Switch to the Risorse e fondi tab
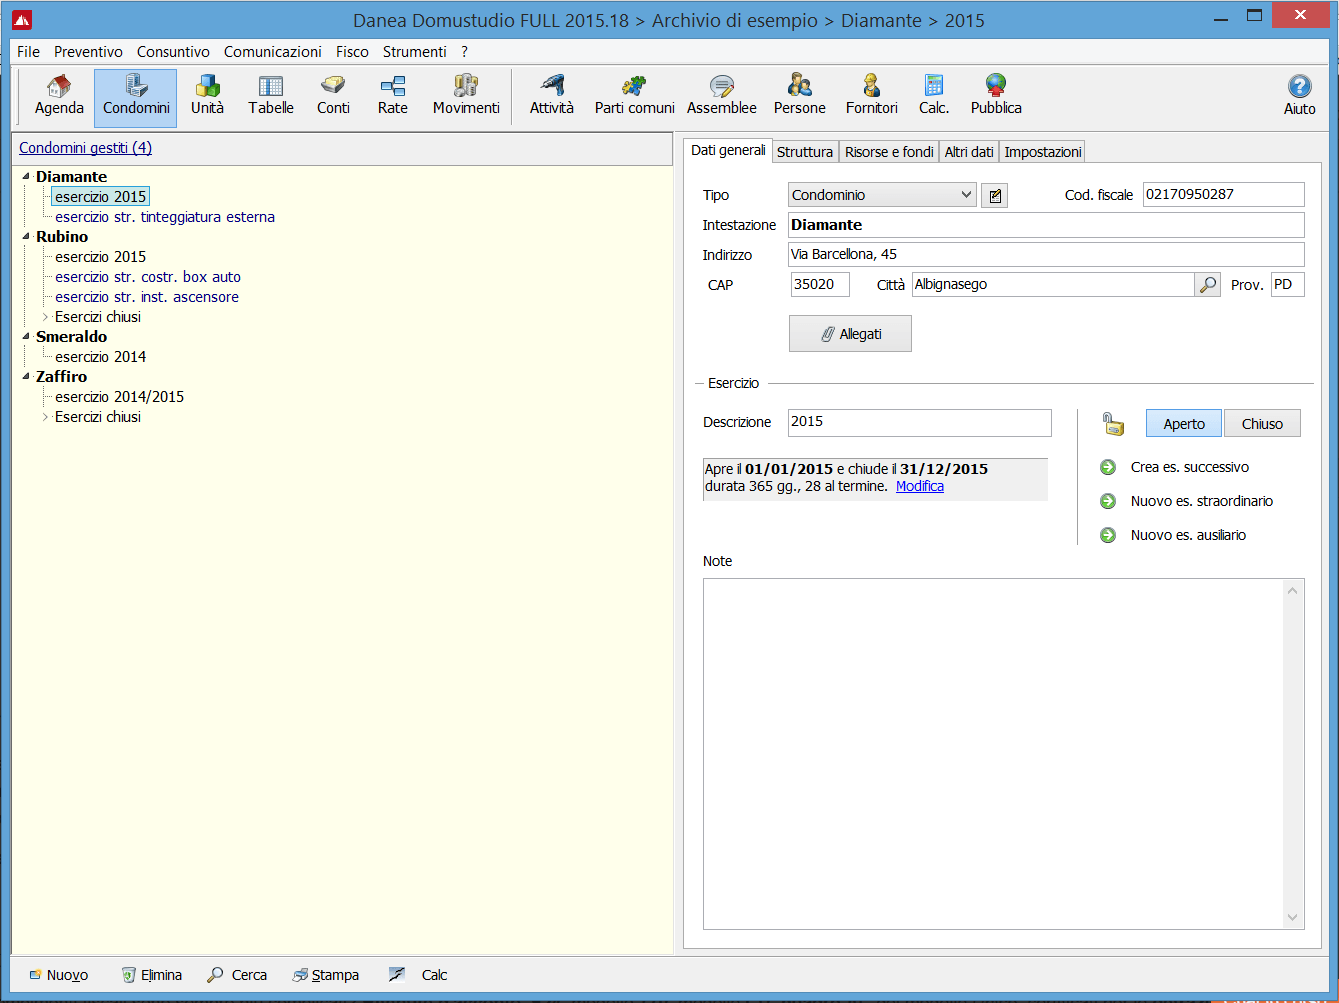The height and width of the screenshot is (1003, 1339). coord(889,152)
